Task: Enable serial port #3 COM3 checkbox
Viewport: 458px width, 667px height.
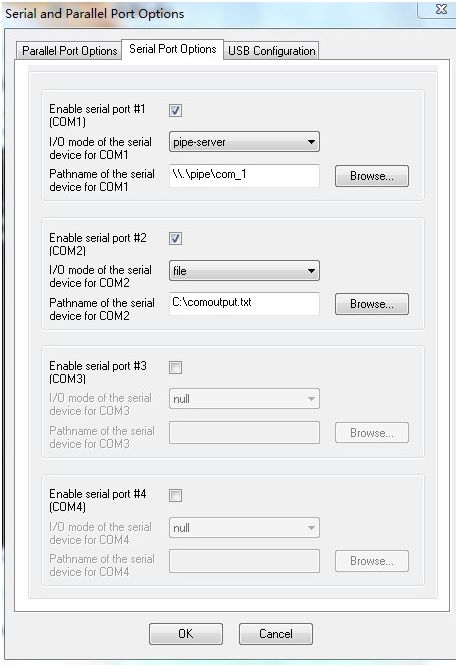Action: (175, 367)
